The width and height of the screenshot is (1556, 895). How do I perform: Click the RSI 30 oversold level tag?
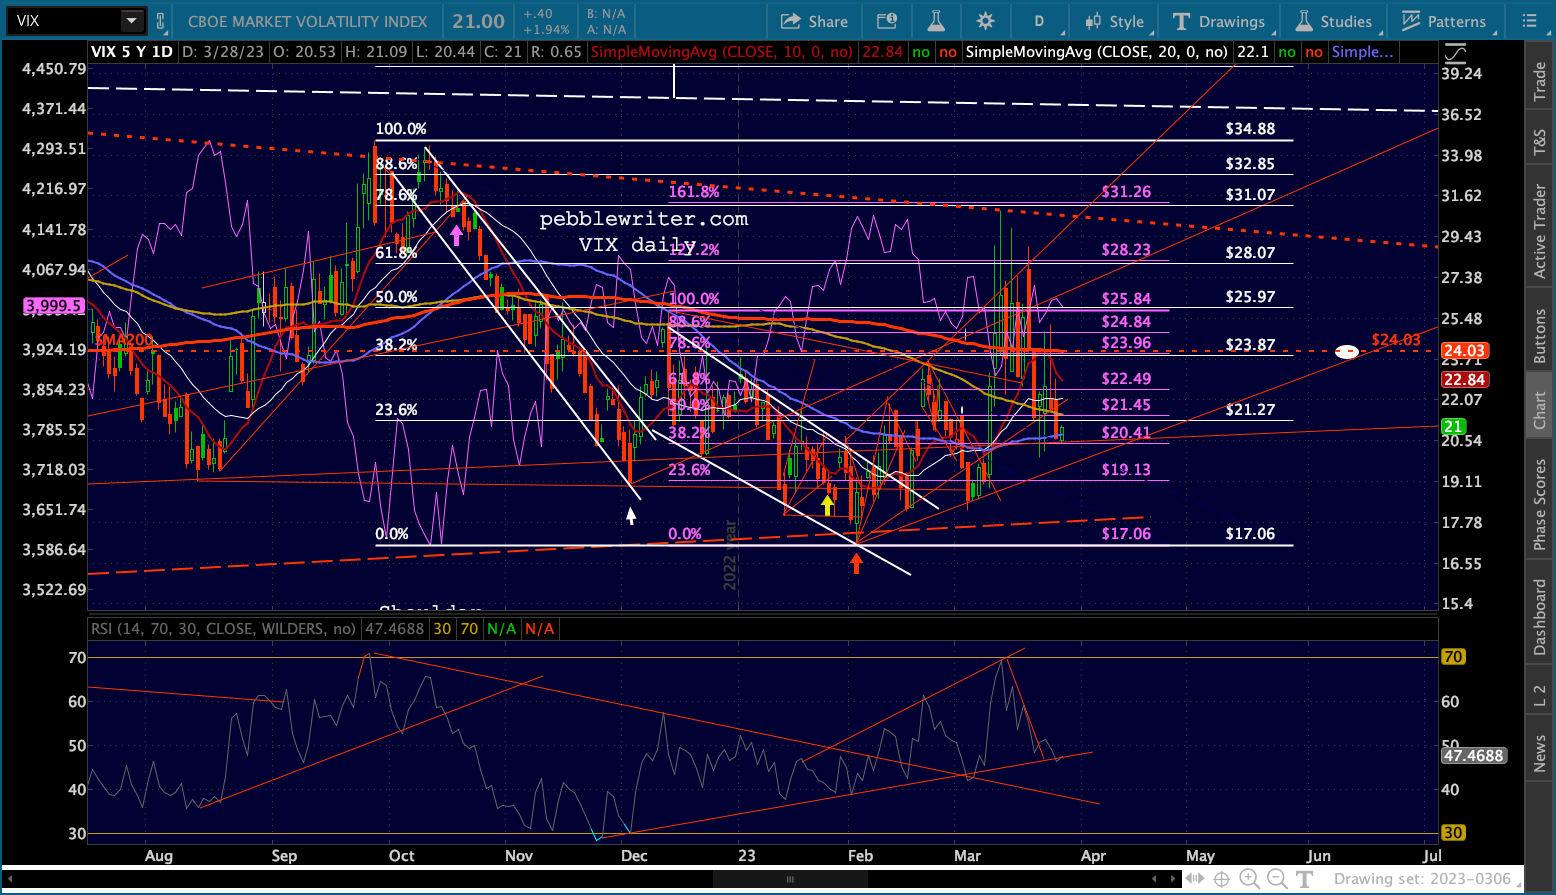coord(1453,833)
